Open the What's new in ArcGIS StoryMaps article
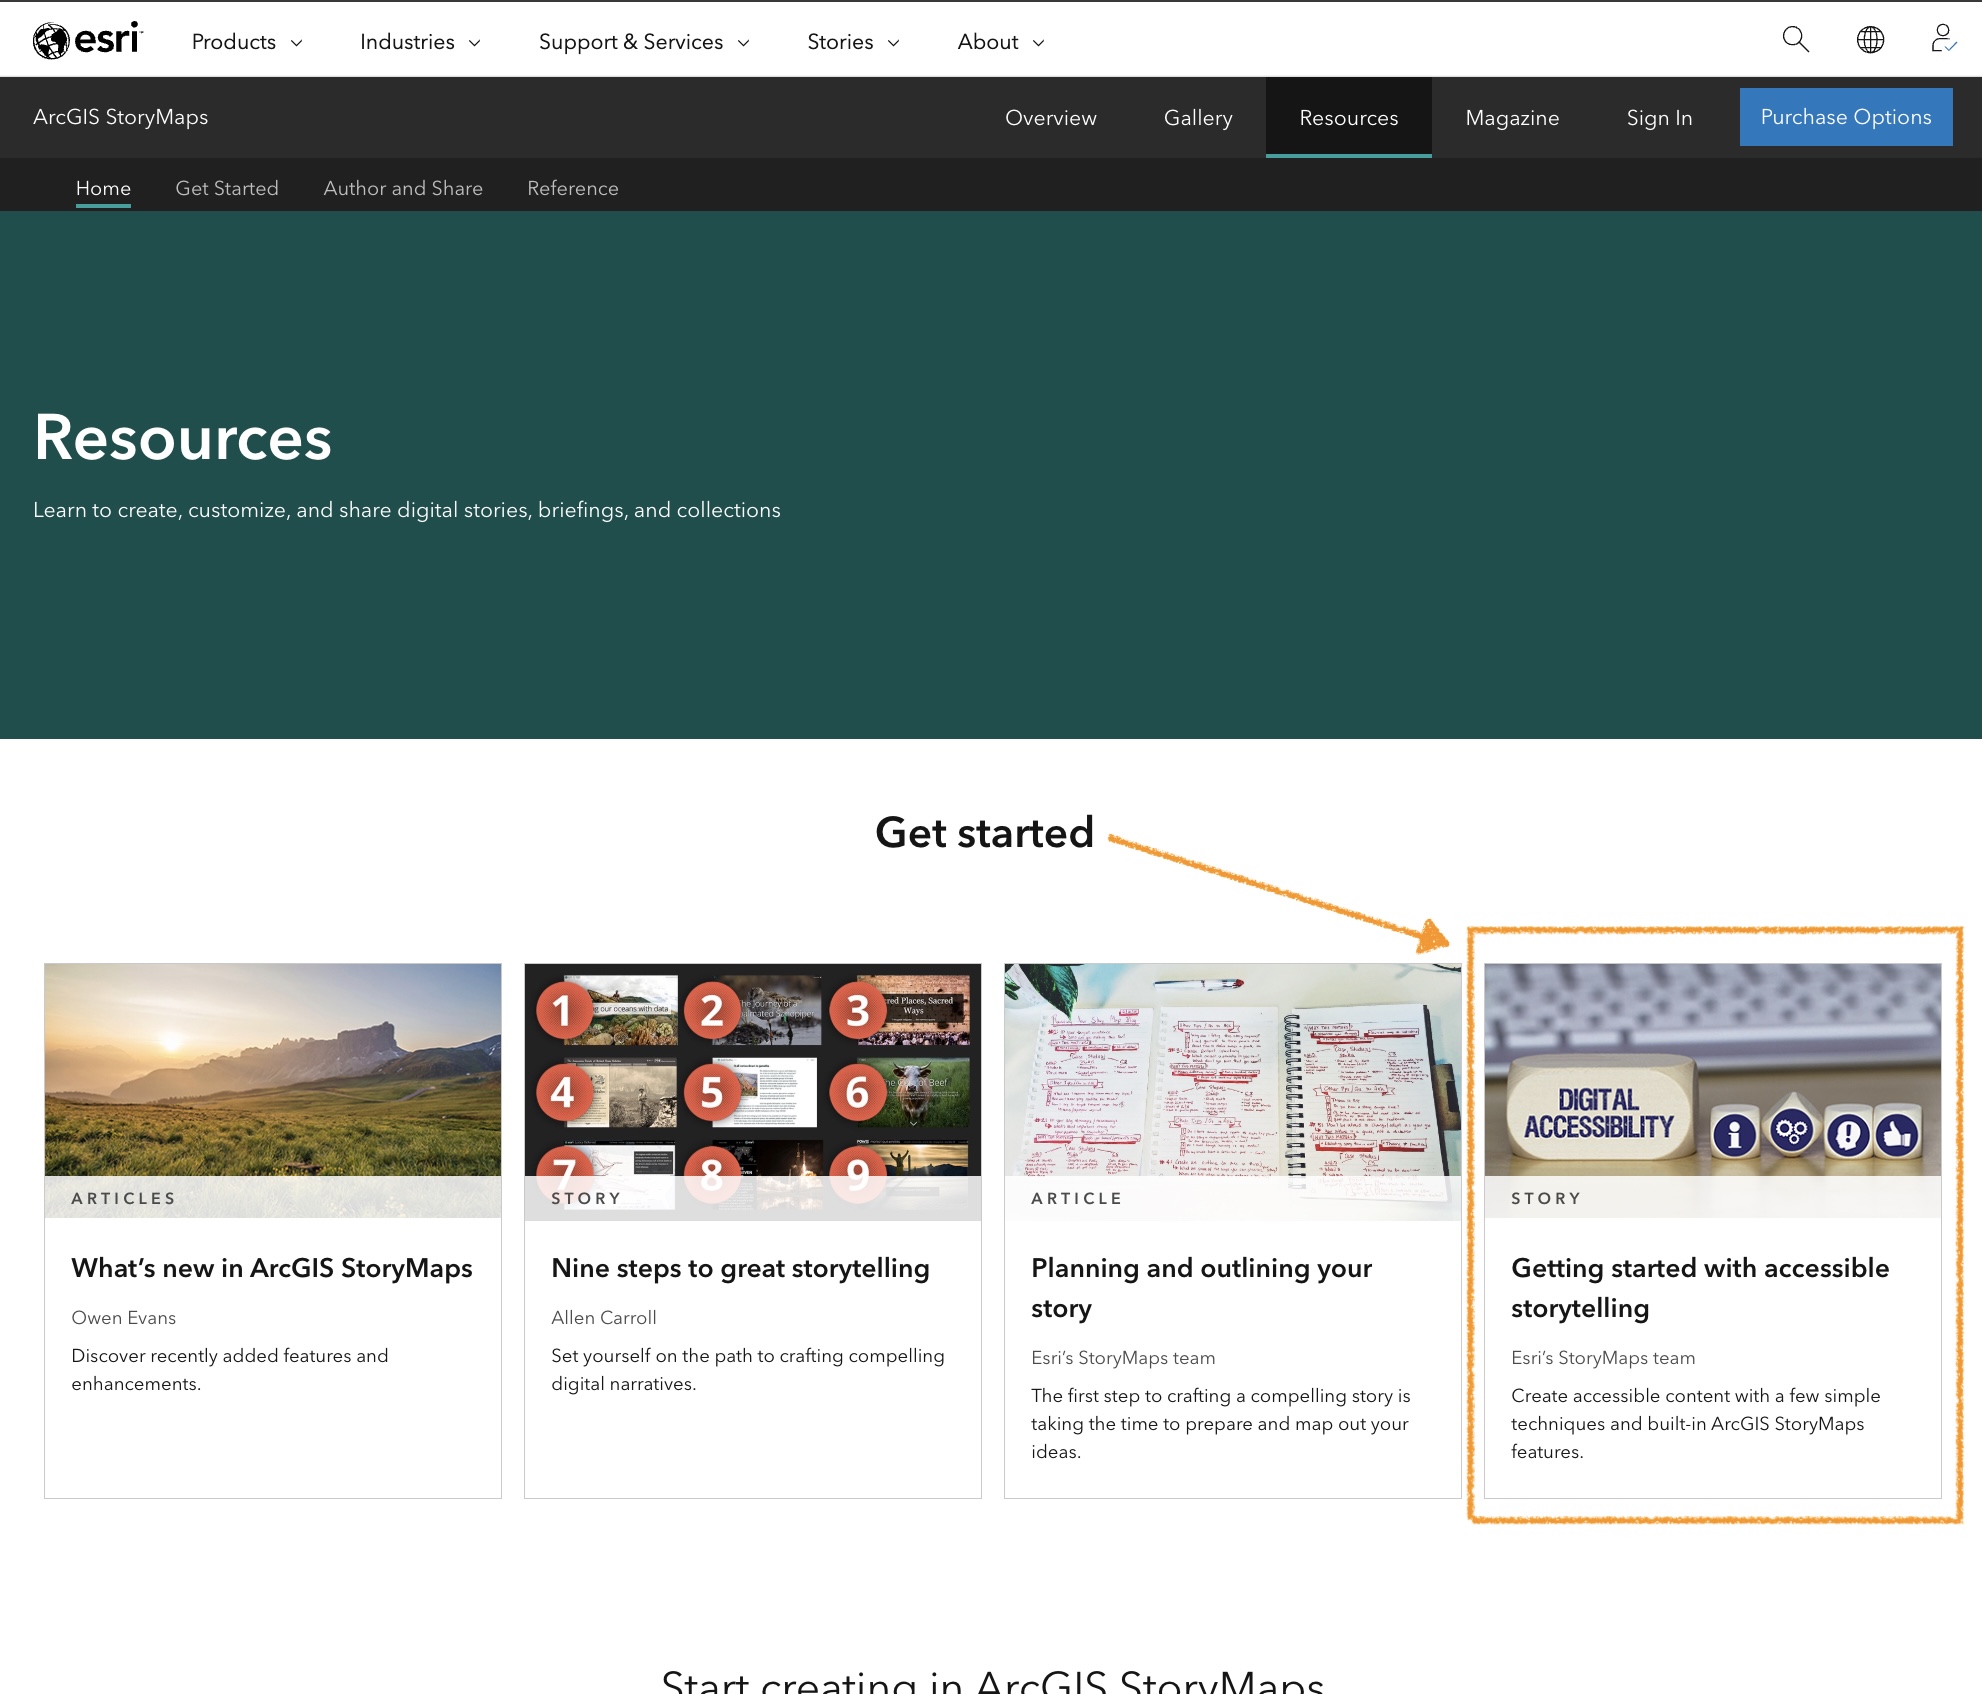 pos(271,1268)
